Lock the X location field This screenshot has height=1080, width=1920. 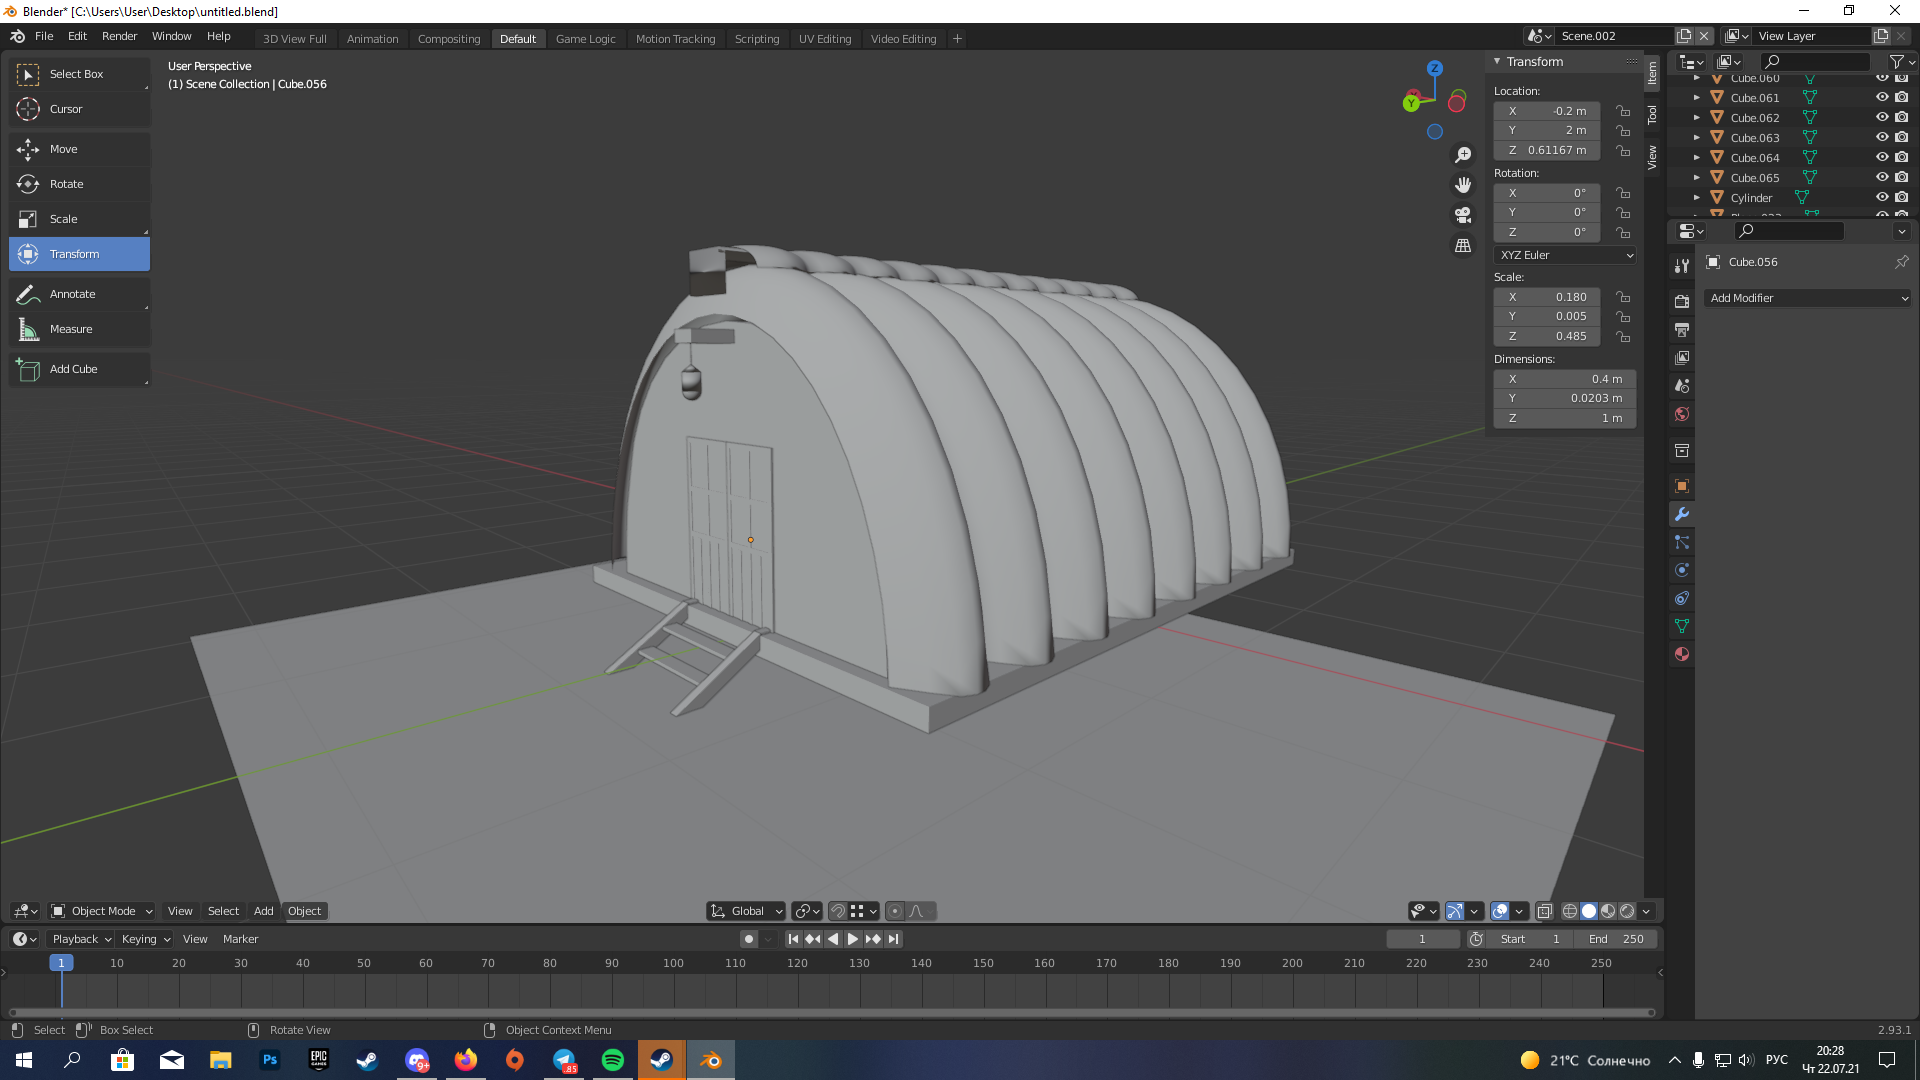point(1623,111)
